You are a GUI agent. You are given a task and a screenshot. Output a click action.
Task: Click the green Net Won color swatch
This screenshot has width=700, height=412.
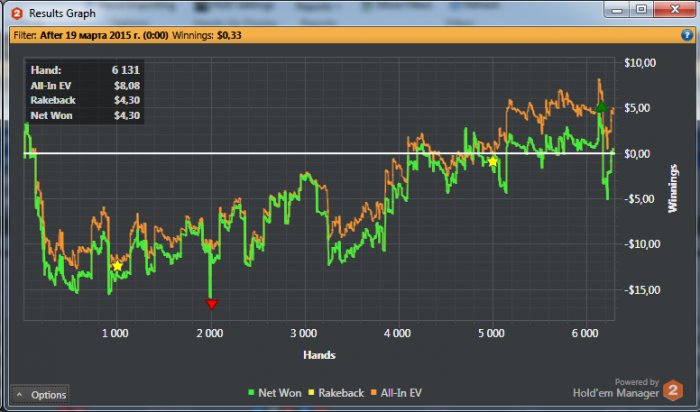click(251, 393)
